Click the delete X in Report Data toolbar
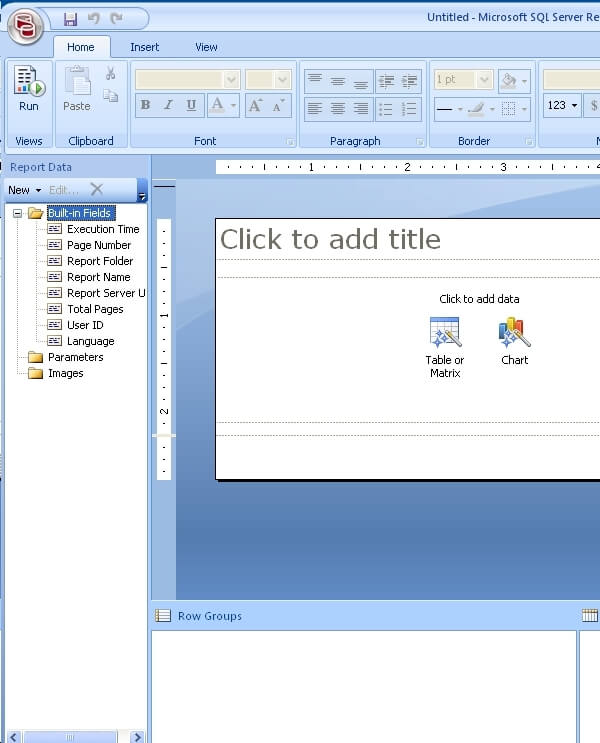 click(x=97, y=190)
